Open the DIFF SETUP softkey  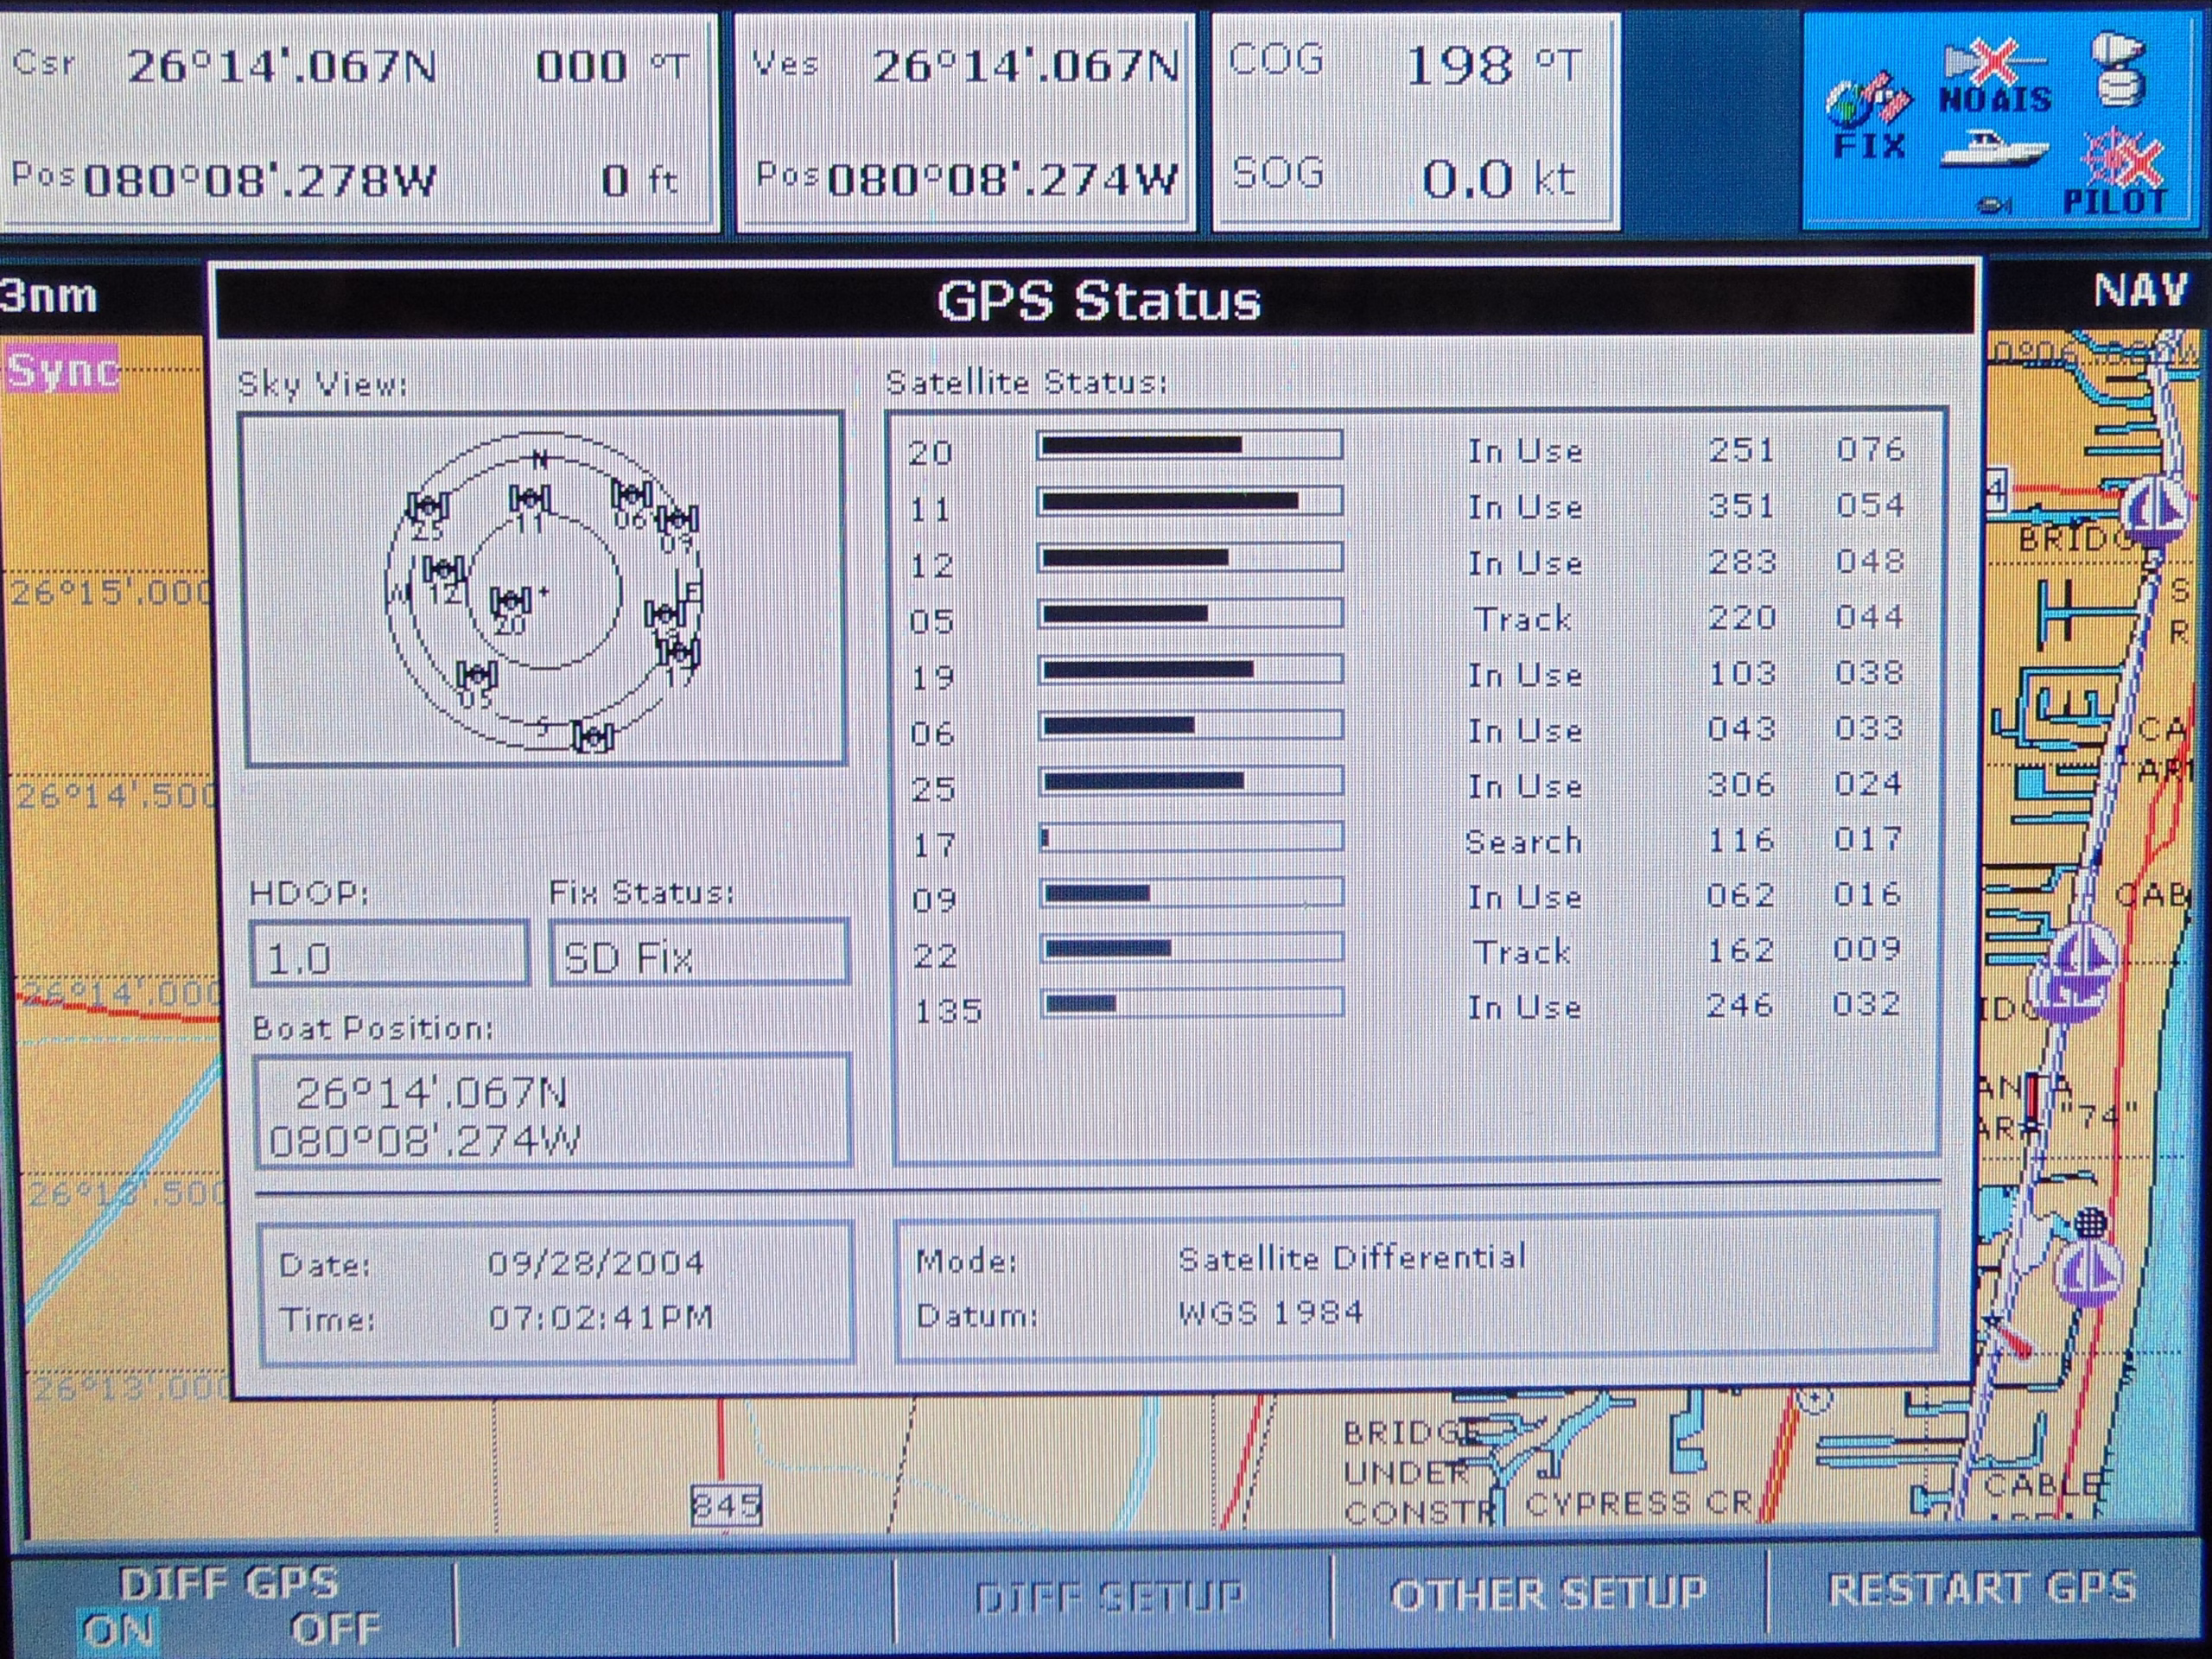pos(1110,1596)
